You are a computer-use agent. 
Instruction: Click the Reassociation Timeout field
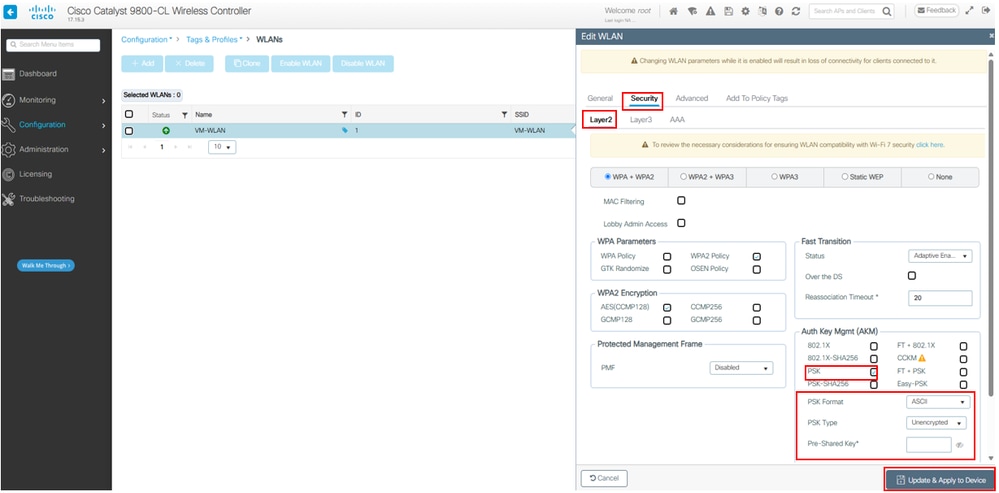coord(940,298)
